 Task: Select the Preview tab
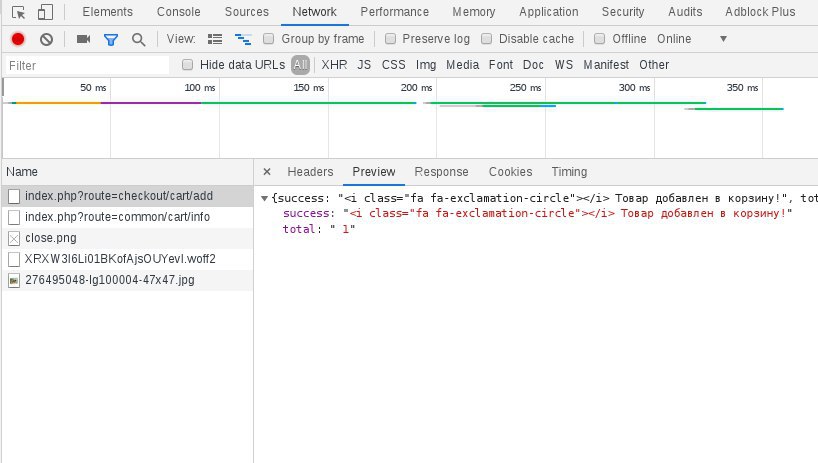pyautogui.click(x=374, y=172)
